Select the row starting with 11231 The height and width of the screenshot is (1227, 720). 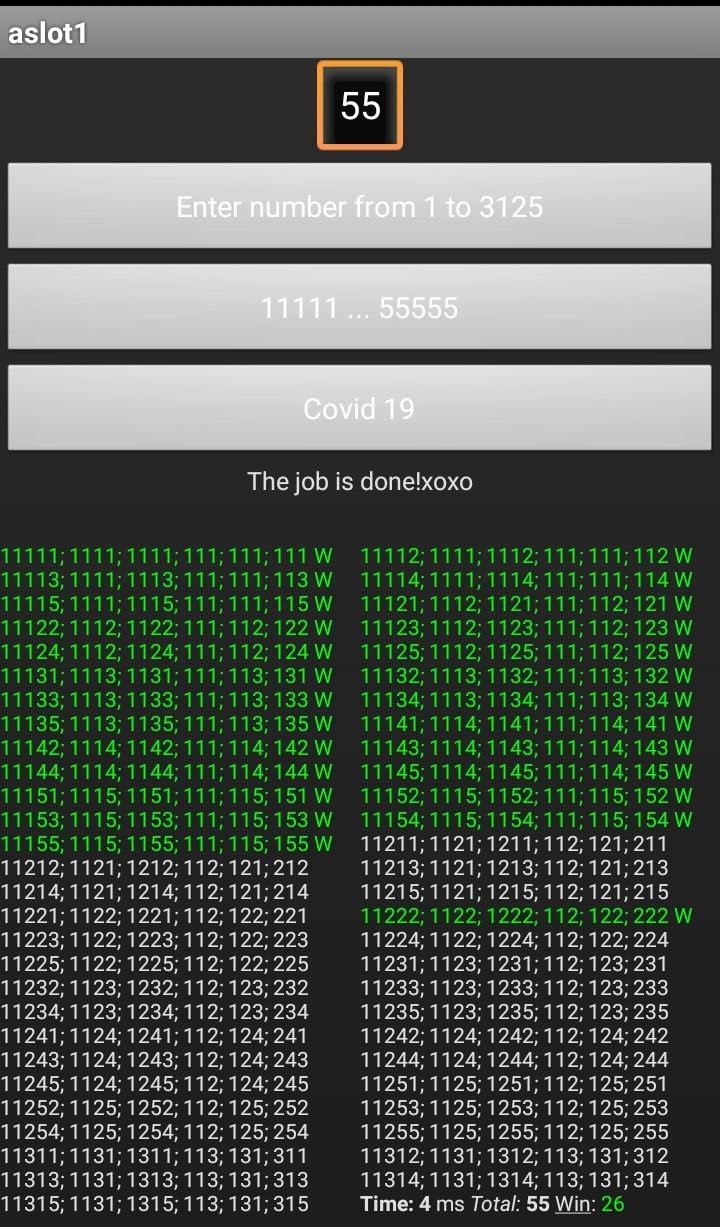tap(514, 963)
